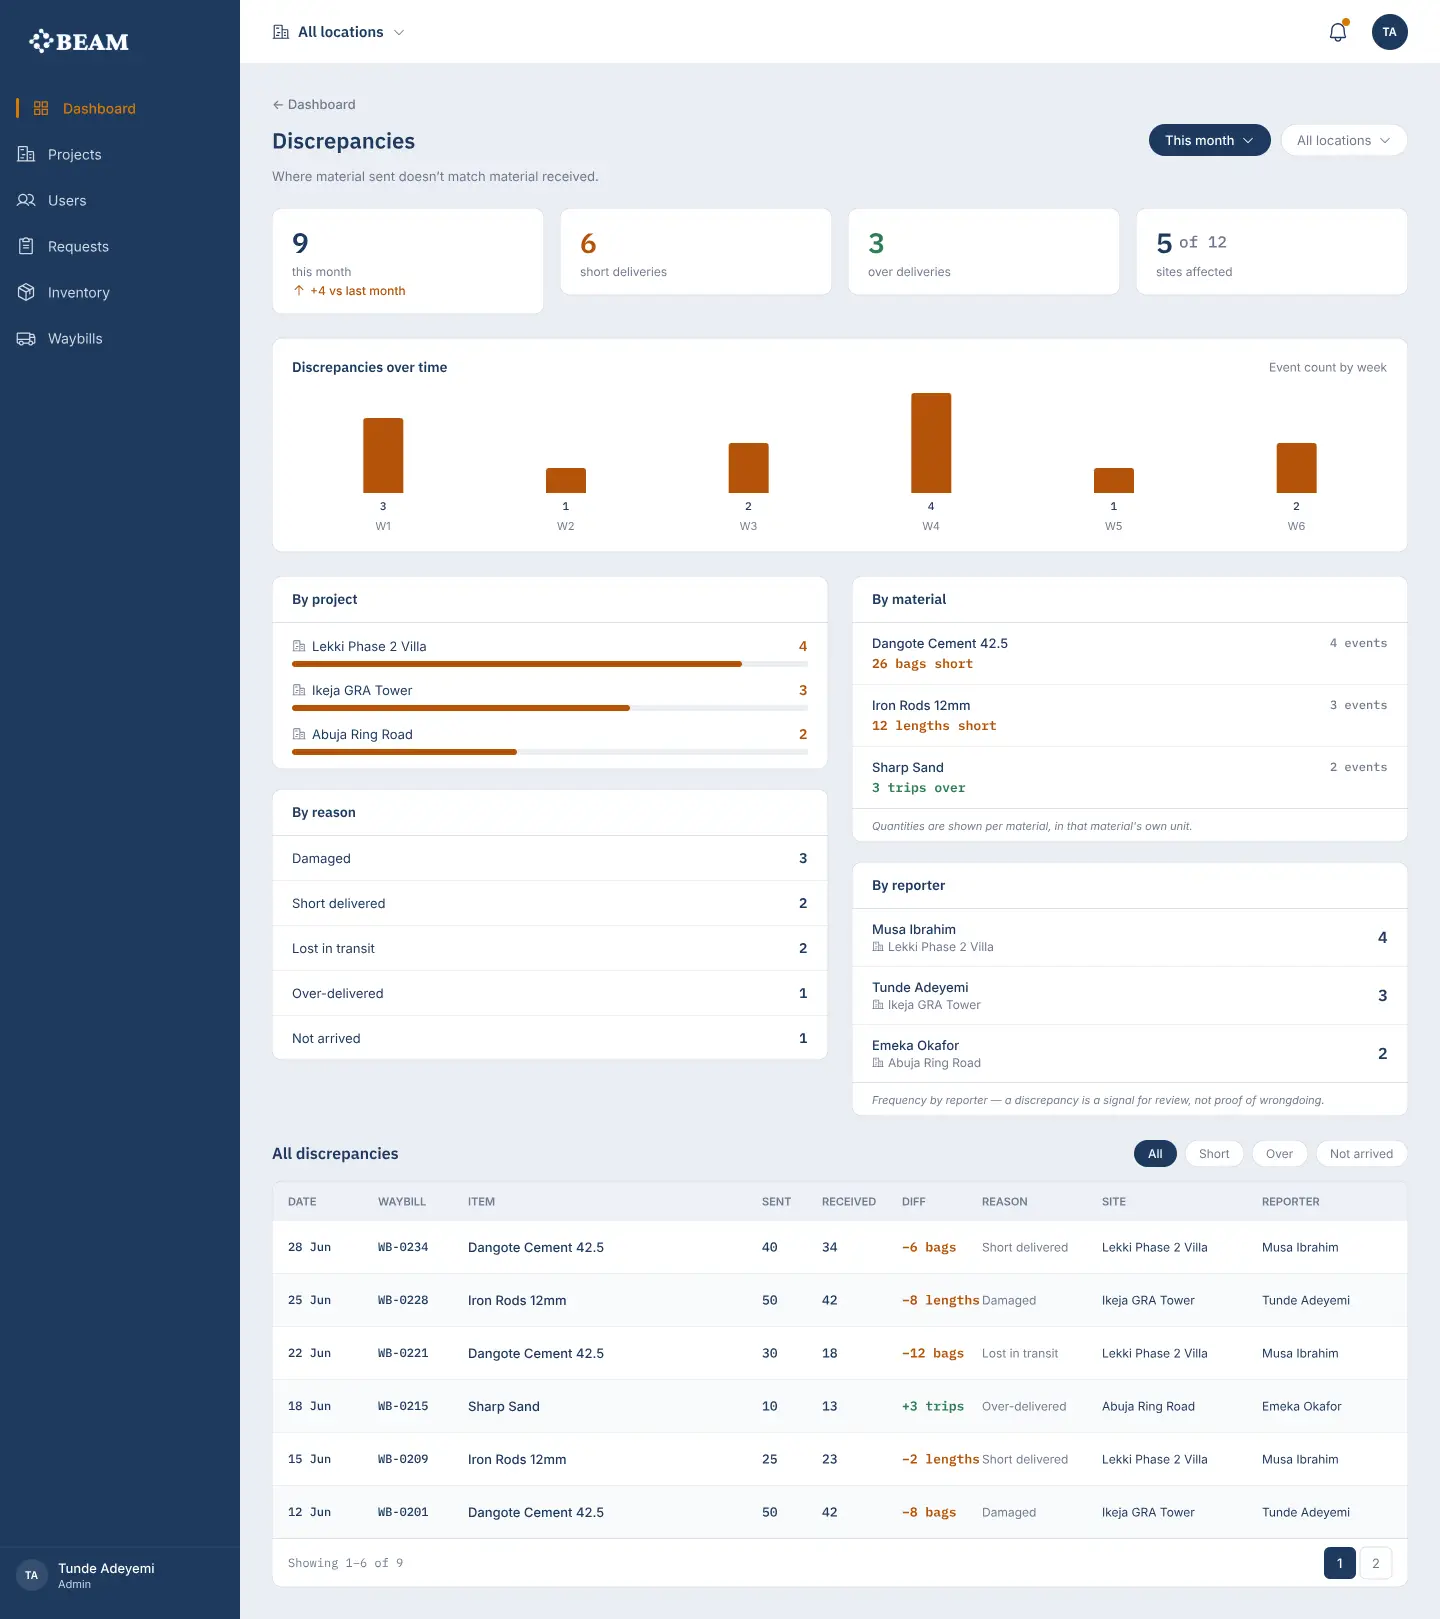The height and width of the screenshot is (1619, 1440).
Task: Go to page 2 of discrepancies
Action: point(1375,1563)
